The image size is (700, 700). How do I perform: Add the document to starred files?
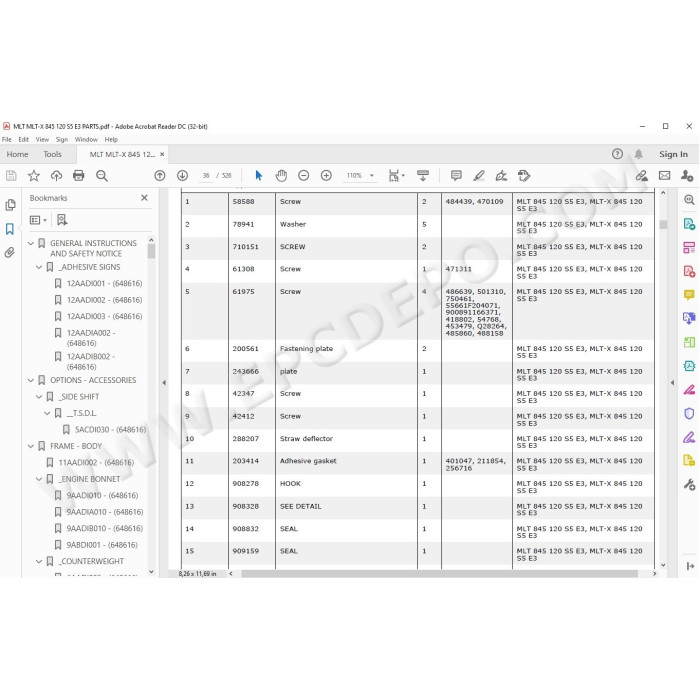click(x=34, y=176)
